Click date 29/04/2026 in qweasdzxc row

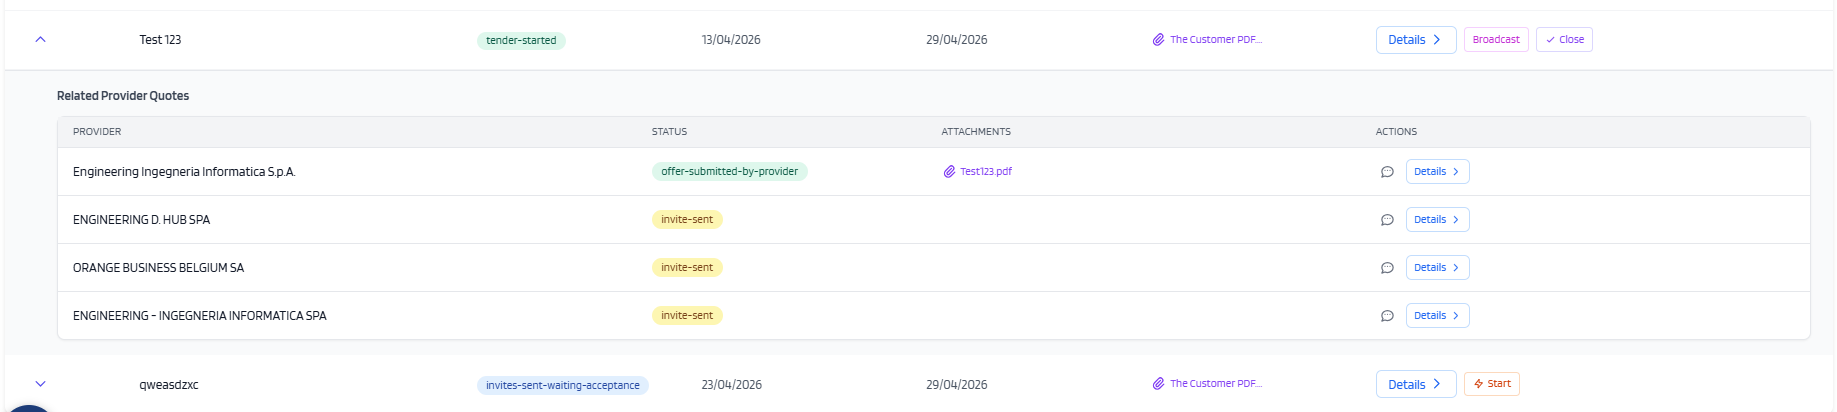coord(956,385)
